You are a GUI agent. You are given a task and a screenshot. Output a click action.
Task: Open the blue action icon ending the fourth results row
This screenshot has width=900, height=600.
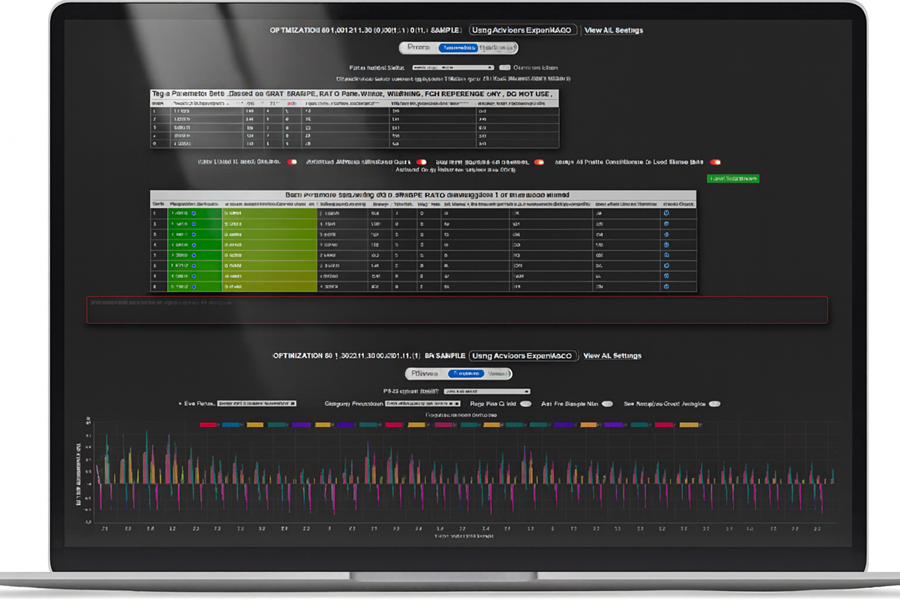point(666,245)
